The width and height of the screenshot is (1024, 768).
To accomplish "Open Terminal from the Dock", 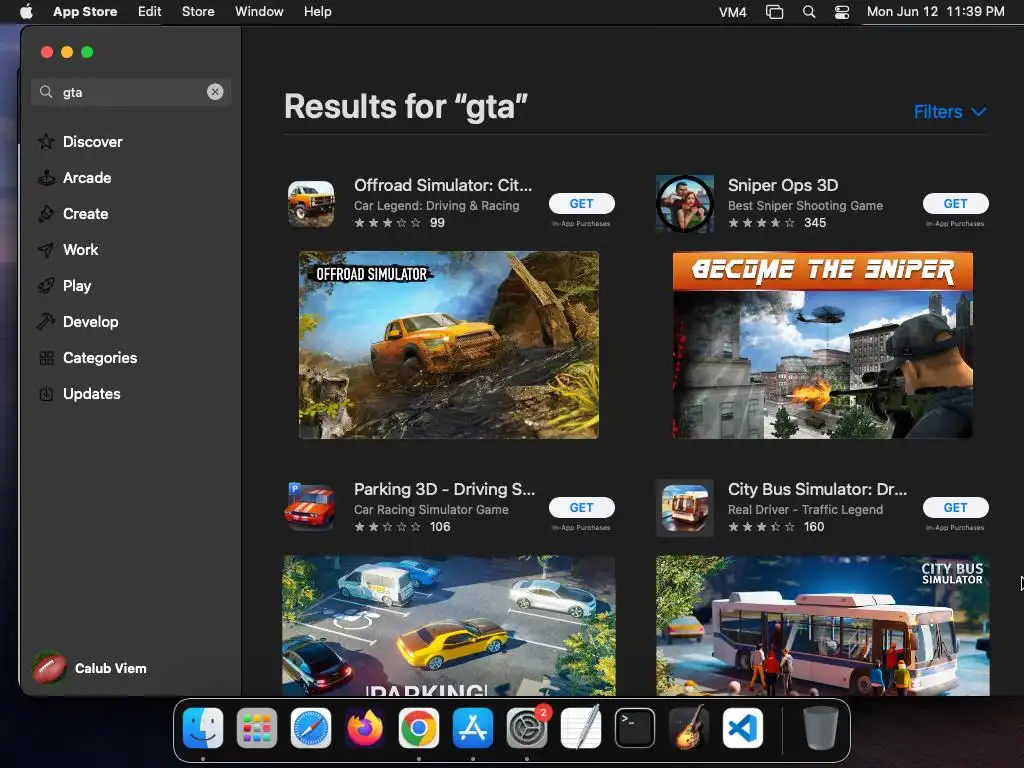I will pyautogui.click(x=635, y=728).
